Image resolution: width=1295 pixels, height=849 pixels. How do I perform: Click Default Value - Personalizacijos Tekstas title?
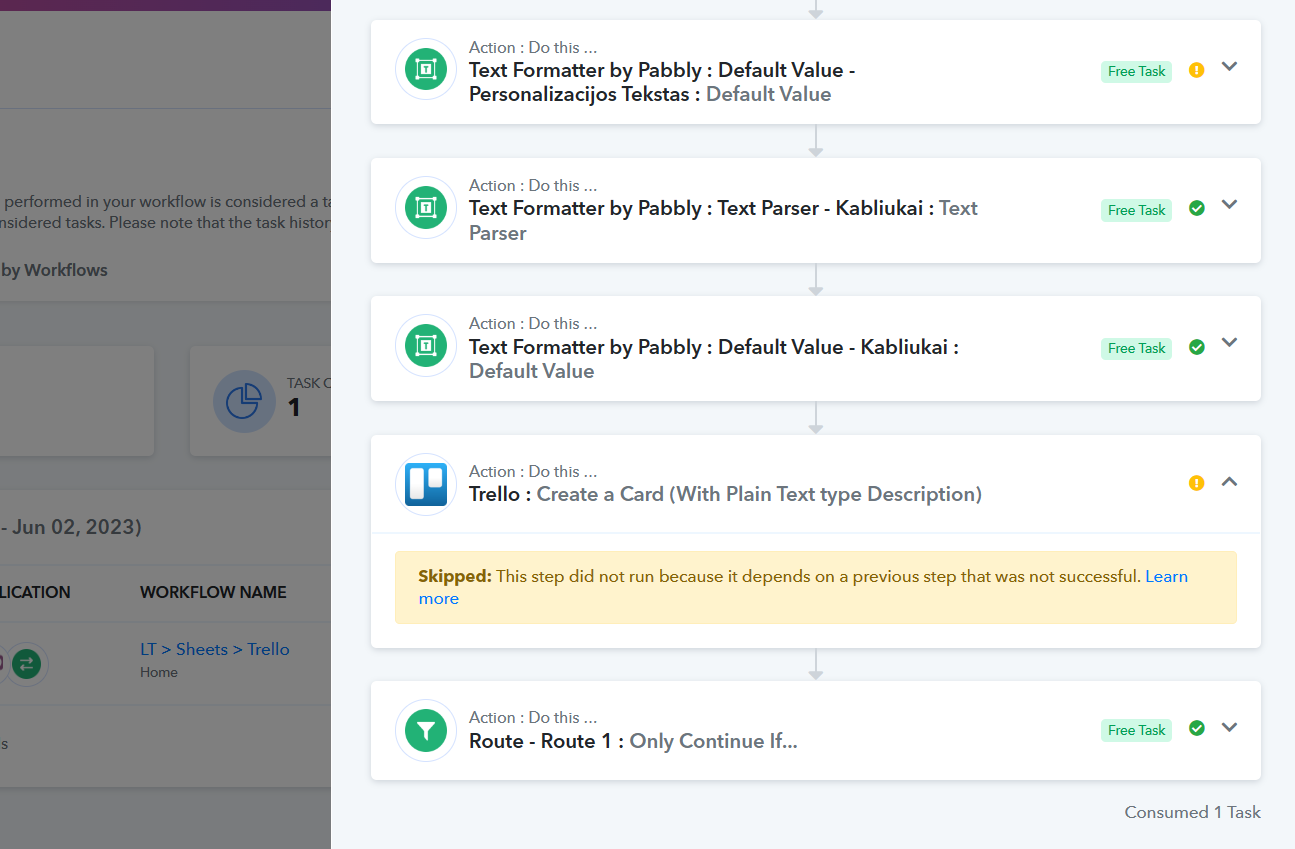click(662, 82)
